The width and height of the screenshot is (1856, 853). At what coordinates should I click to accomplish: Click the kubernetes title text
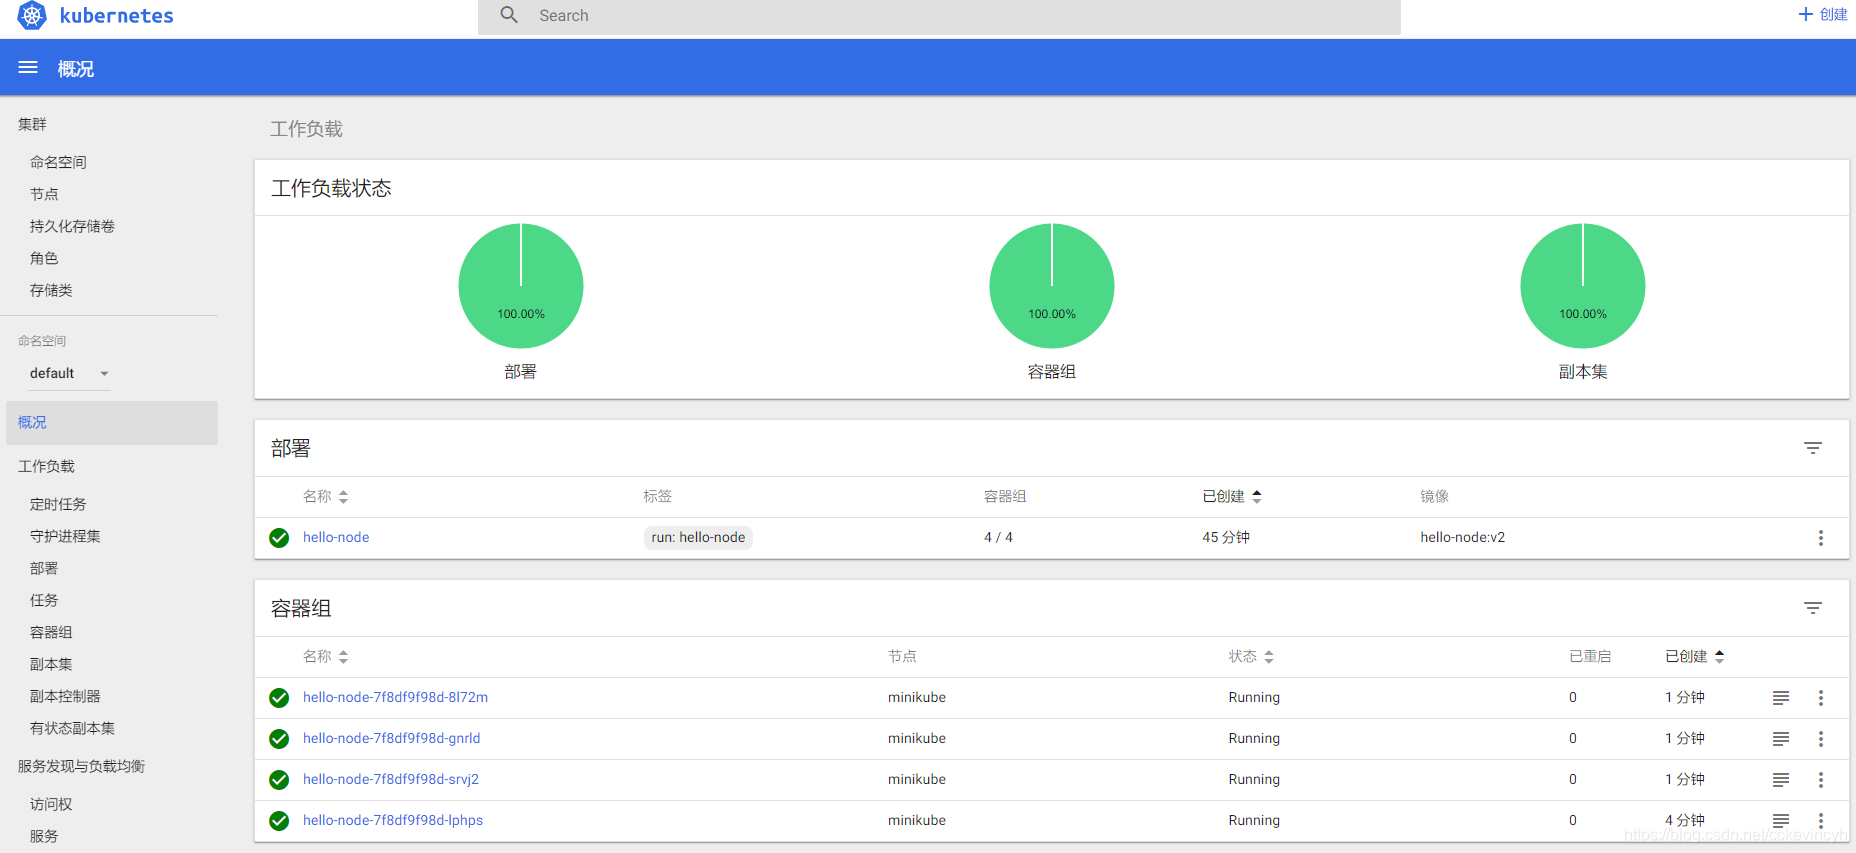pyautogui.click(x=116, y=15)
